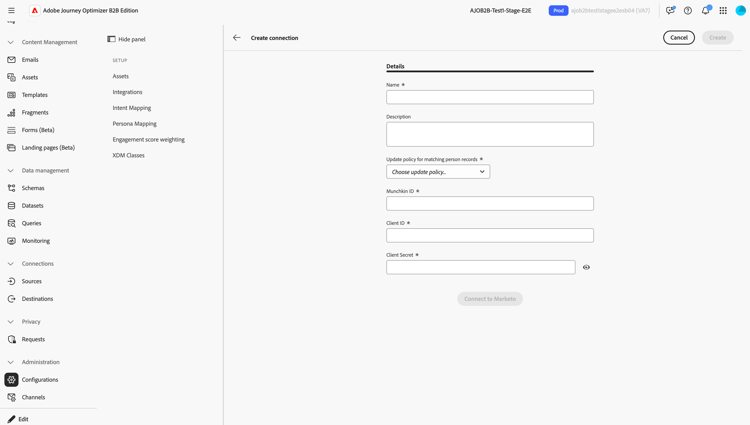Screen dimensions: 750x425
Task: Open Engagement score weighting settings
Action: pos(148,140)
